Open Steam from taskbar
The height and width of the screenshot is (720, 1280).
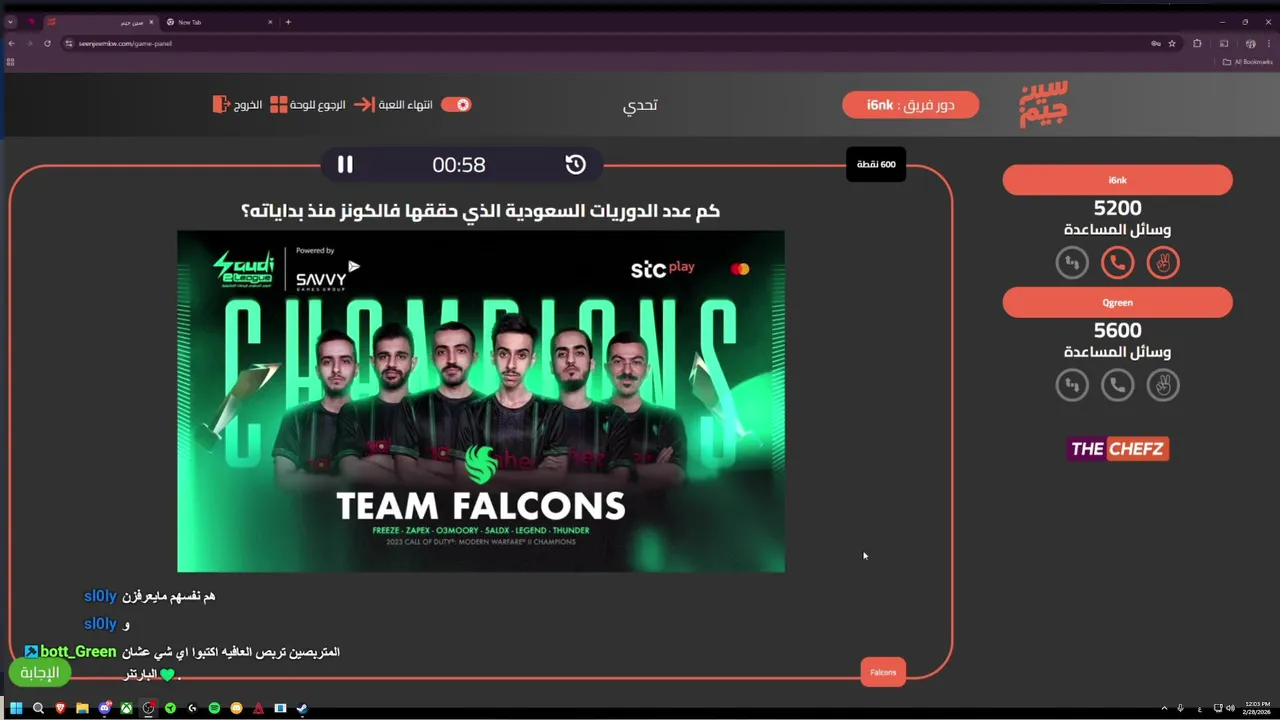pyautogui.click(x=302, y=708)
